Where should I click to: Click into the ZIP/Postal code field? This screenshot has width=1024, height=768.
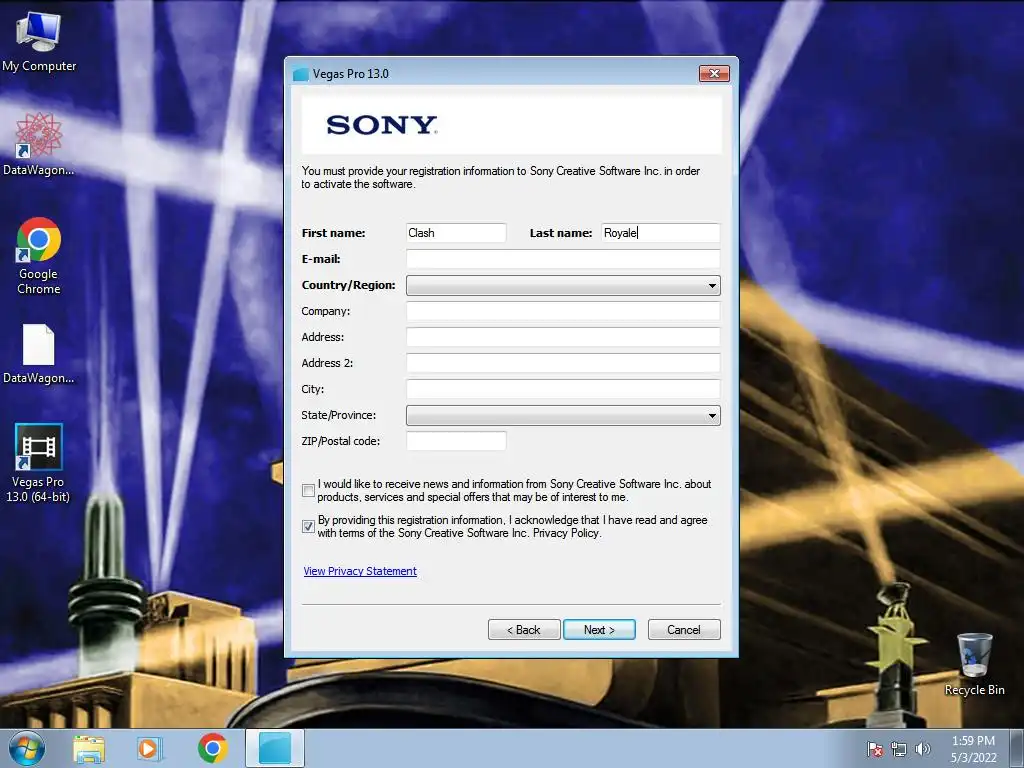(x=456, y=441)
